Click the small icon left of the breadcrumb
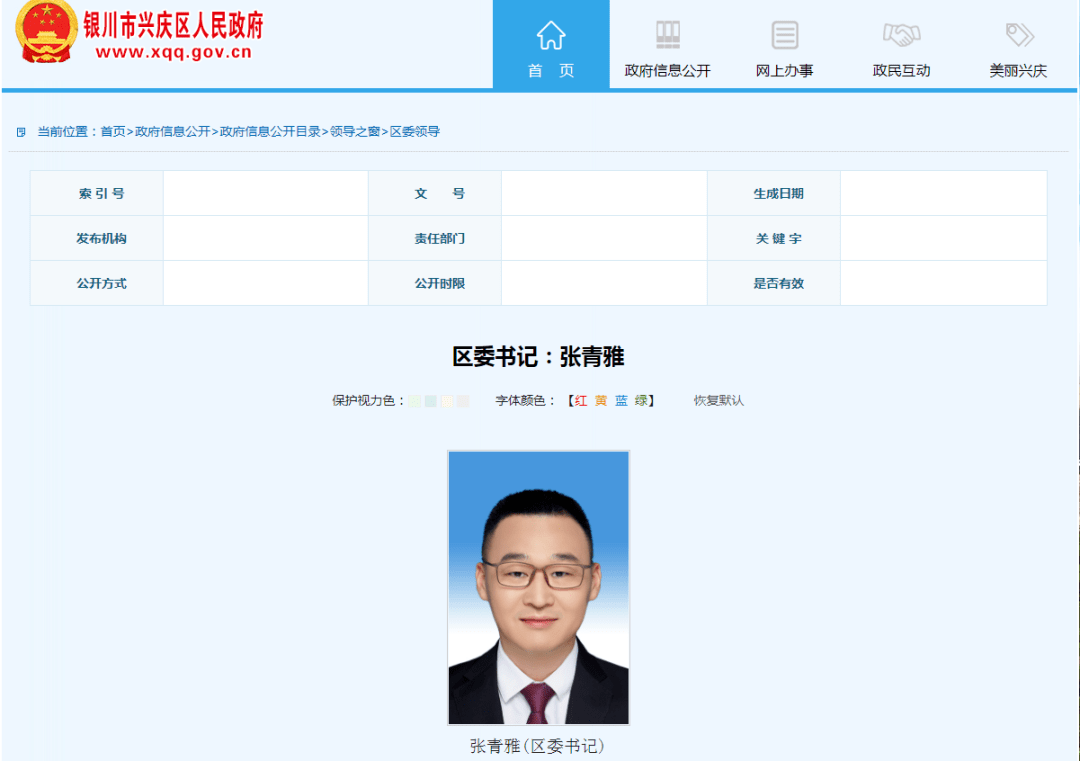 pyautogui.click(x=19, y=131)
